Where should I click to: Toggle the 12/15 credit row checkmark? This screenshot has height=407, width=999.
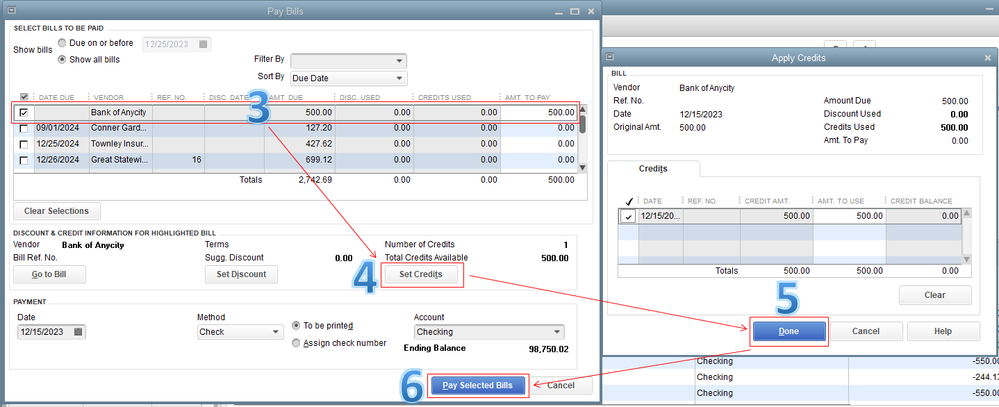pos(629,217)
